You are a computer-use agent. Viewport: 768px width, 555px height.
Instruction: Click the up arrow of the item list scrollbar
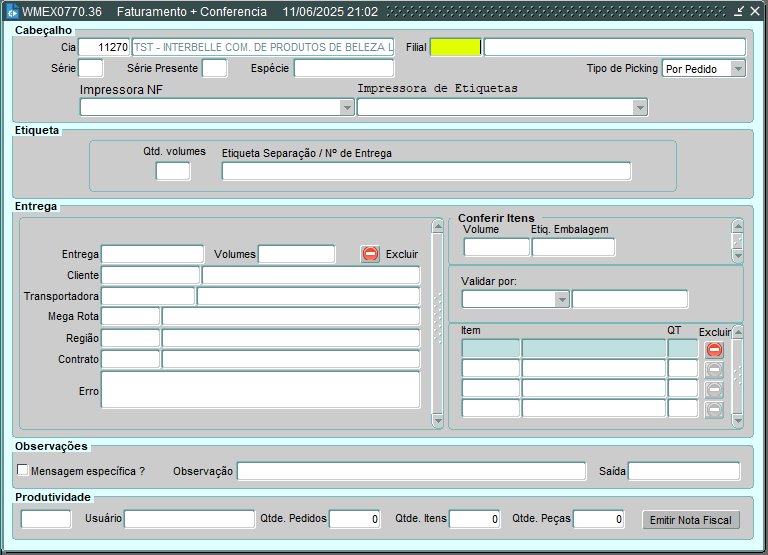pyautogui.click(x=738, y=332)
